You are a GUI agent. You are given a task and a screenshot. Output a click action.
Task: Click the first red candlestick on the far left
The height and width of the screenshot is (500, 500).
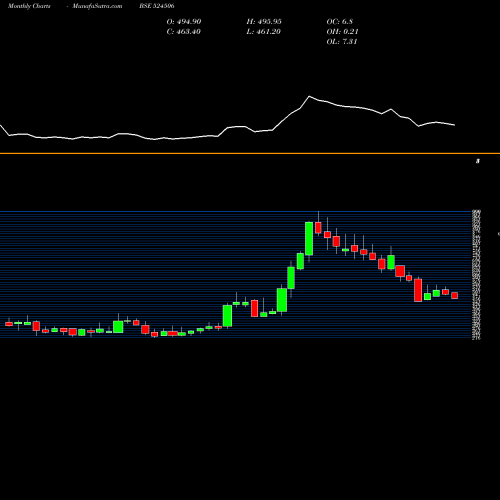click(x=9, y=324)
